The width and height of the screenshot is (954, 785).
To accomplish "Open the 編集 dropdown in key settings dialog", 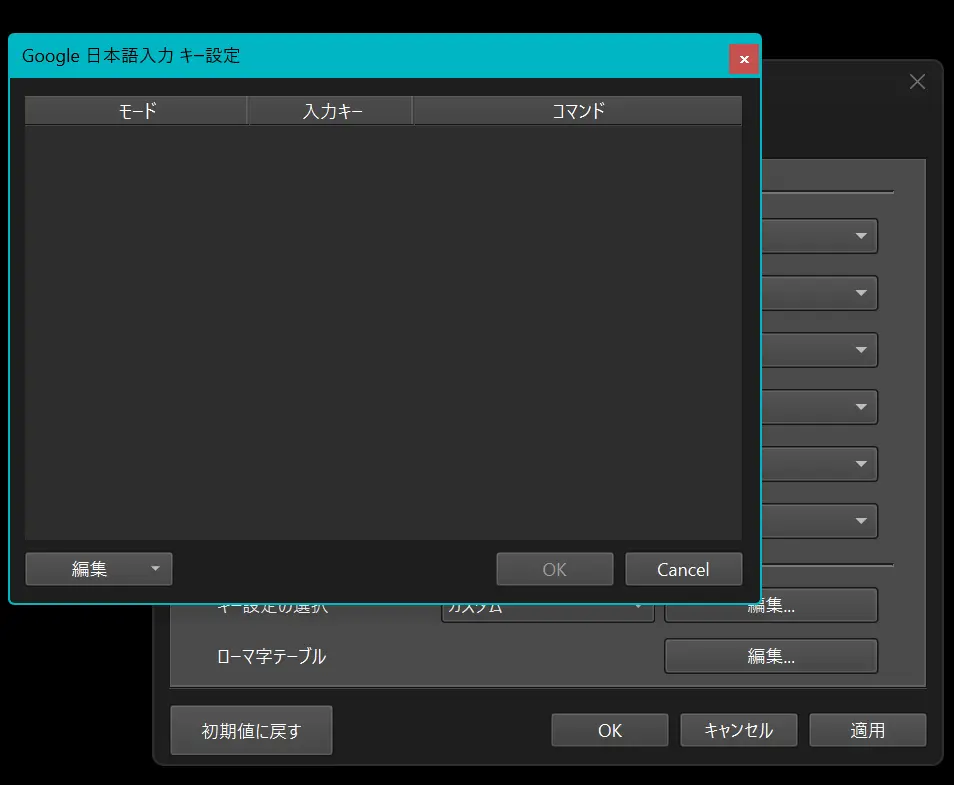I will [99, 569].
